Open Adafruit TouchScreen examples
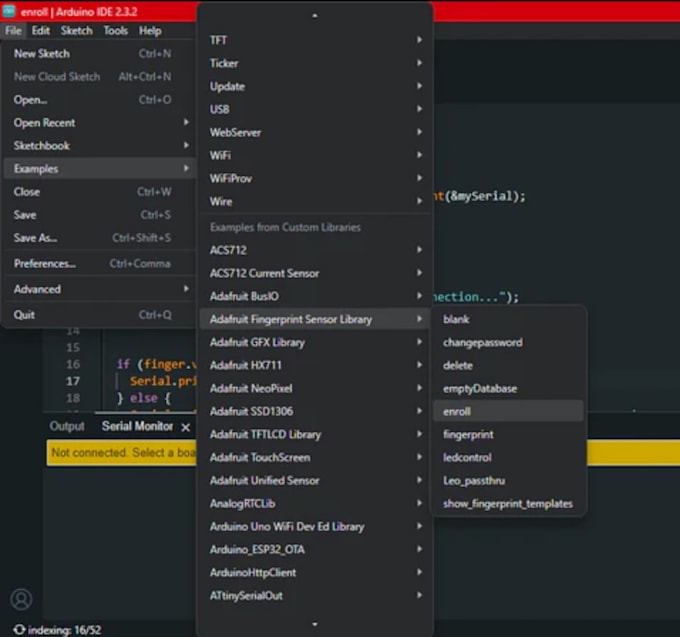The image size is (680, 637). [315, 457]
